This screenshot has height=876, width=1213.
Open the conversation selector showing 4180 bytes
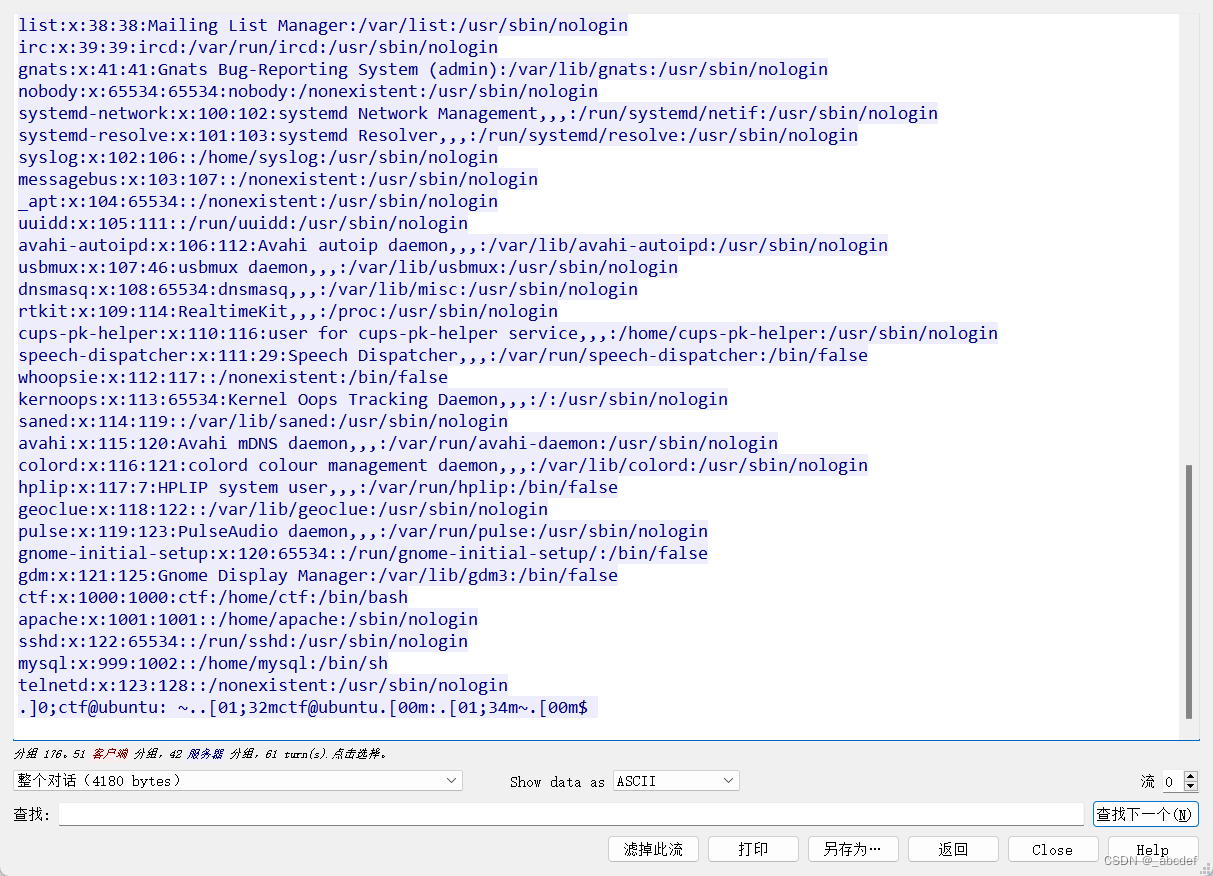coord(238,780)
